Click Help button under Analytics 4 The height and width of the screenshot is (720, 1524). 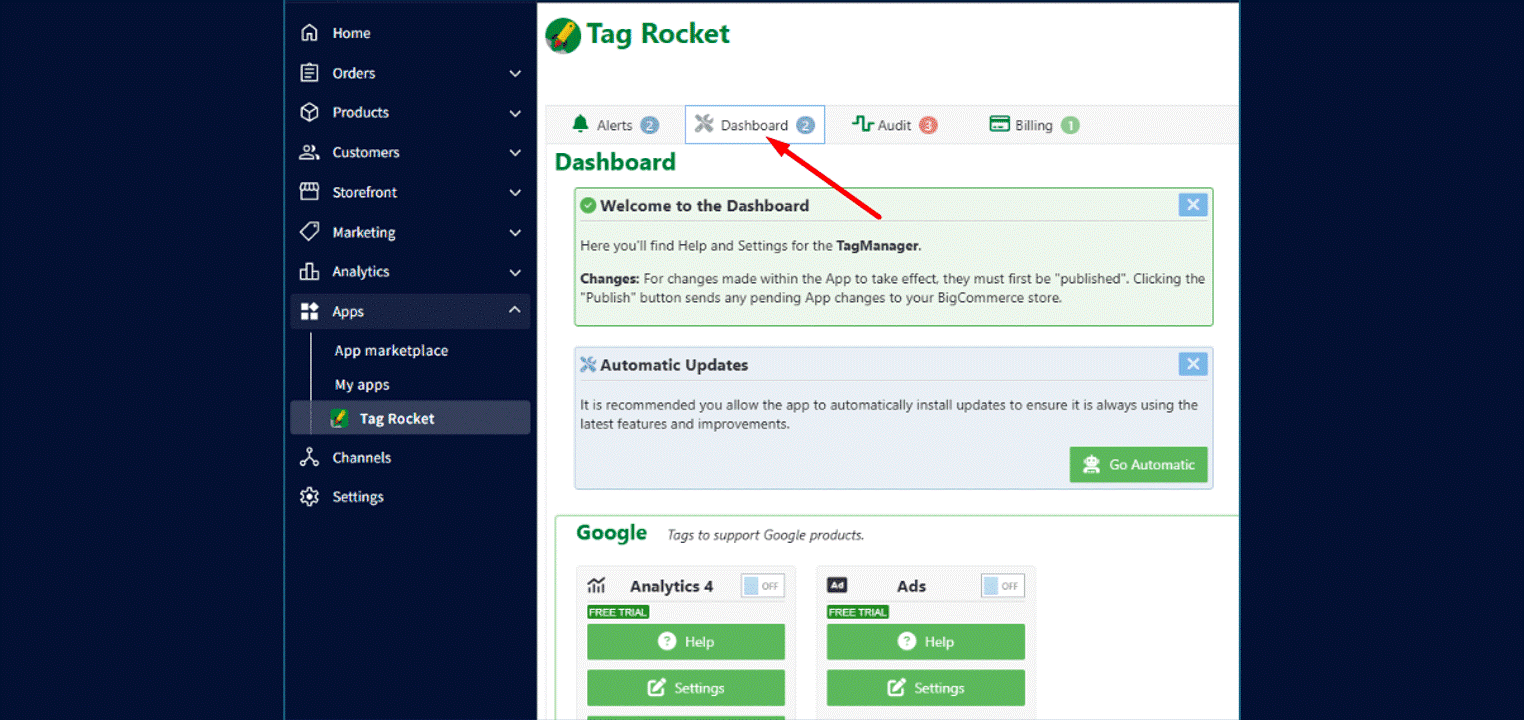click(x=686, y=642)
